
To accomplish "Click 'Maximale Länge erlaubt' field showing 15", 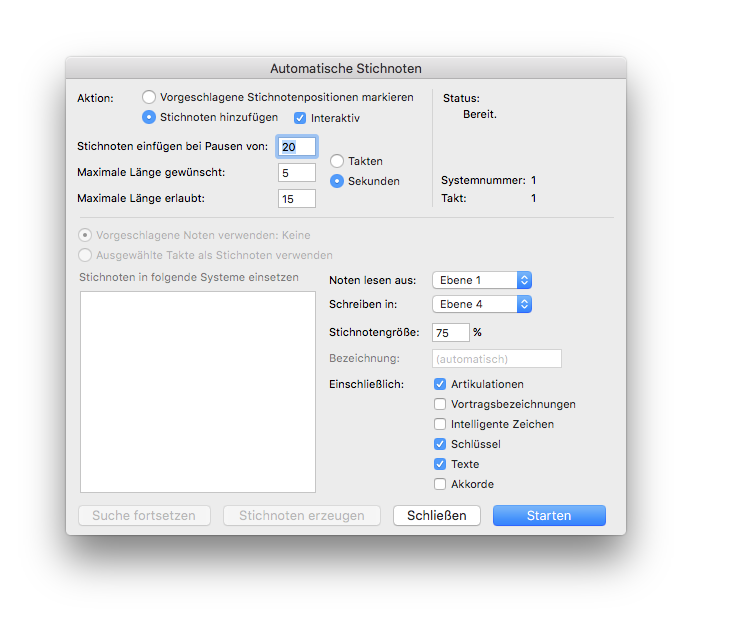I will 297,199.
